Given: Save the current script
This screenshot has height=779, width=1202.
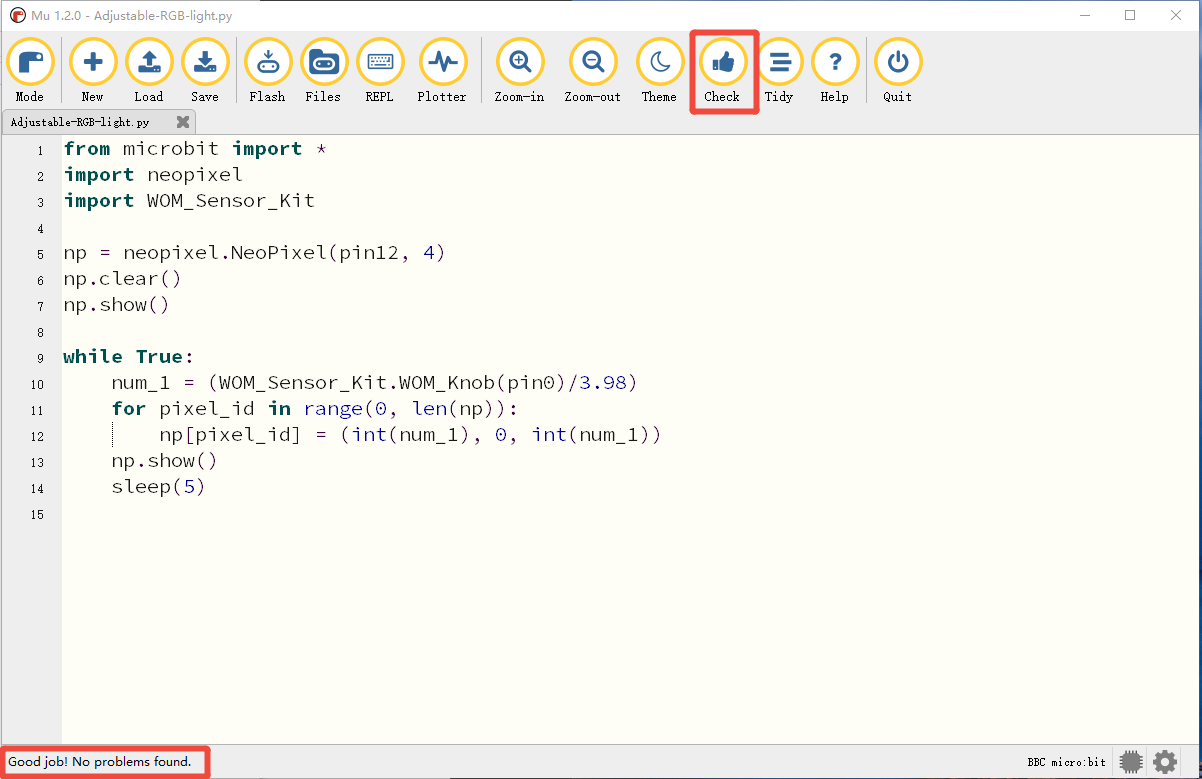Looking at the screenshot, I should (x=205, y=71).
